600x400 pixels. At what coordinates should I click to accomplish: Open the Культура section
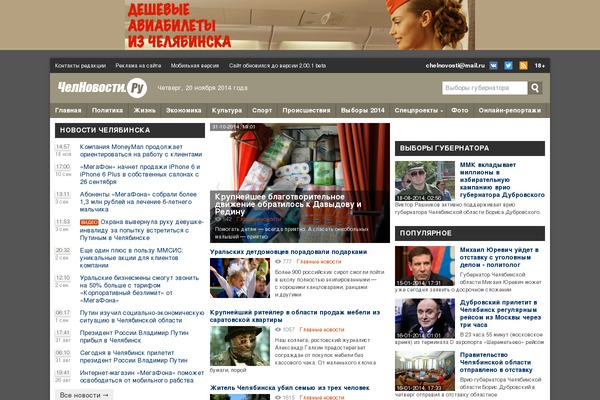point(227,111)
